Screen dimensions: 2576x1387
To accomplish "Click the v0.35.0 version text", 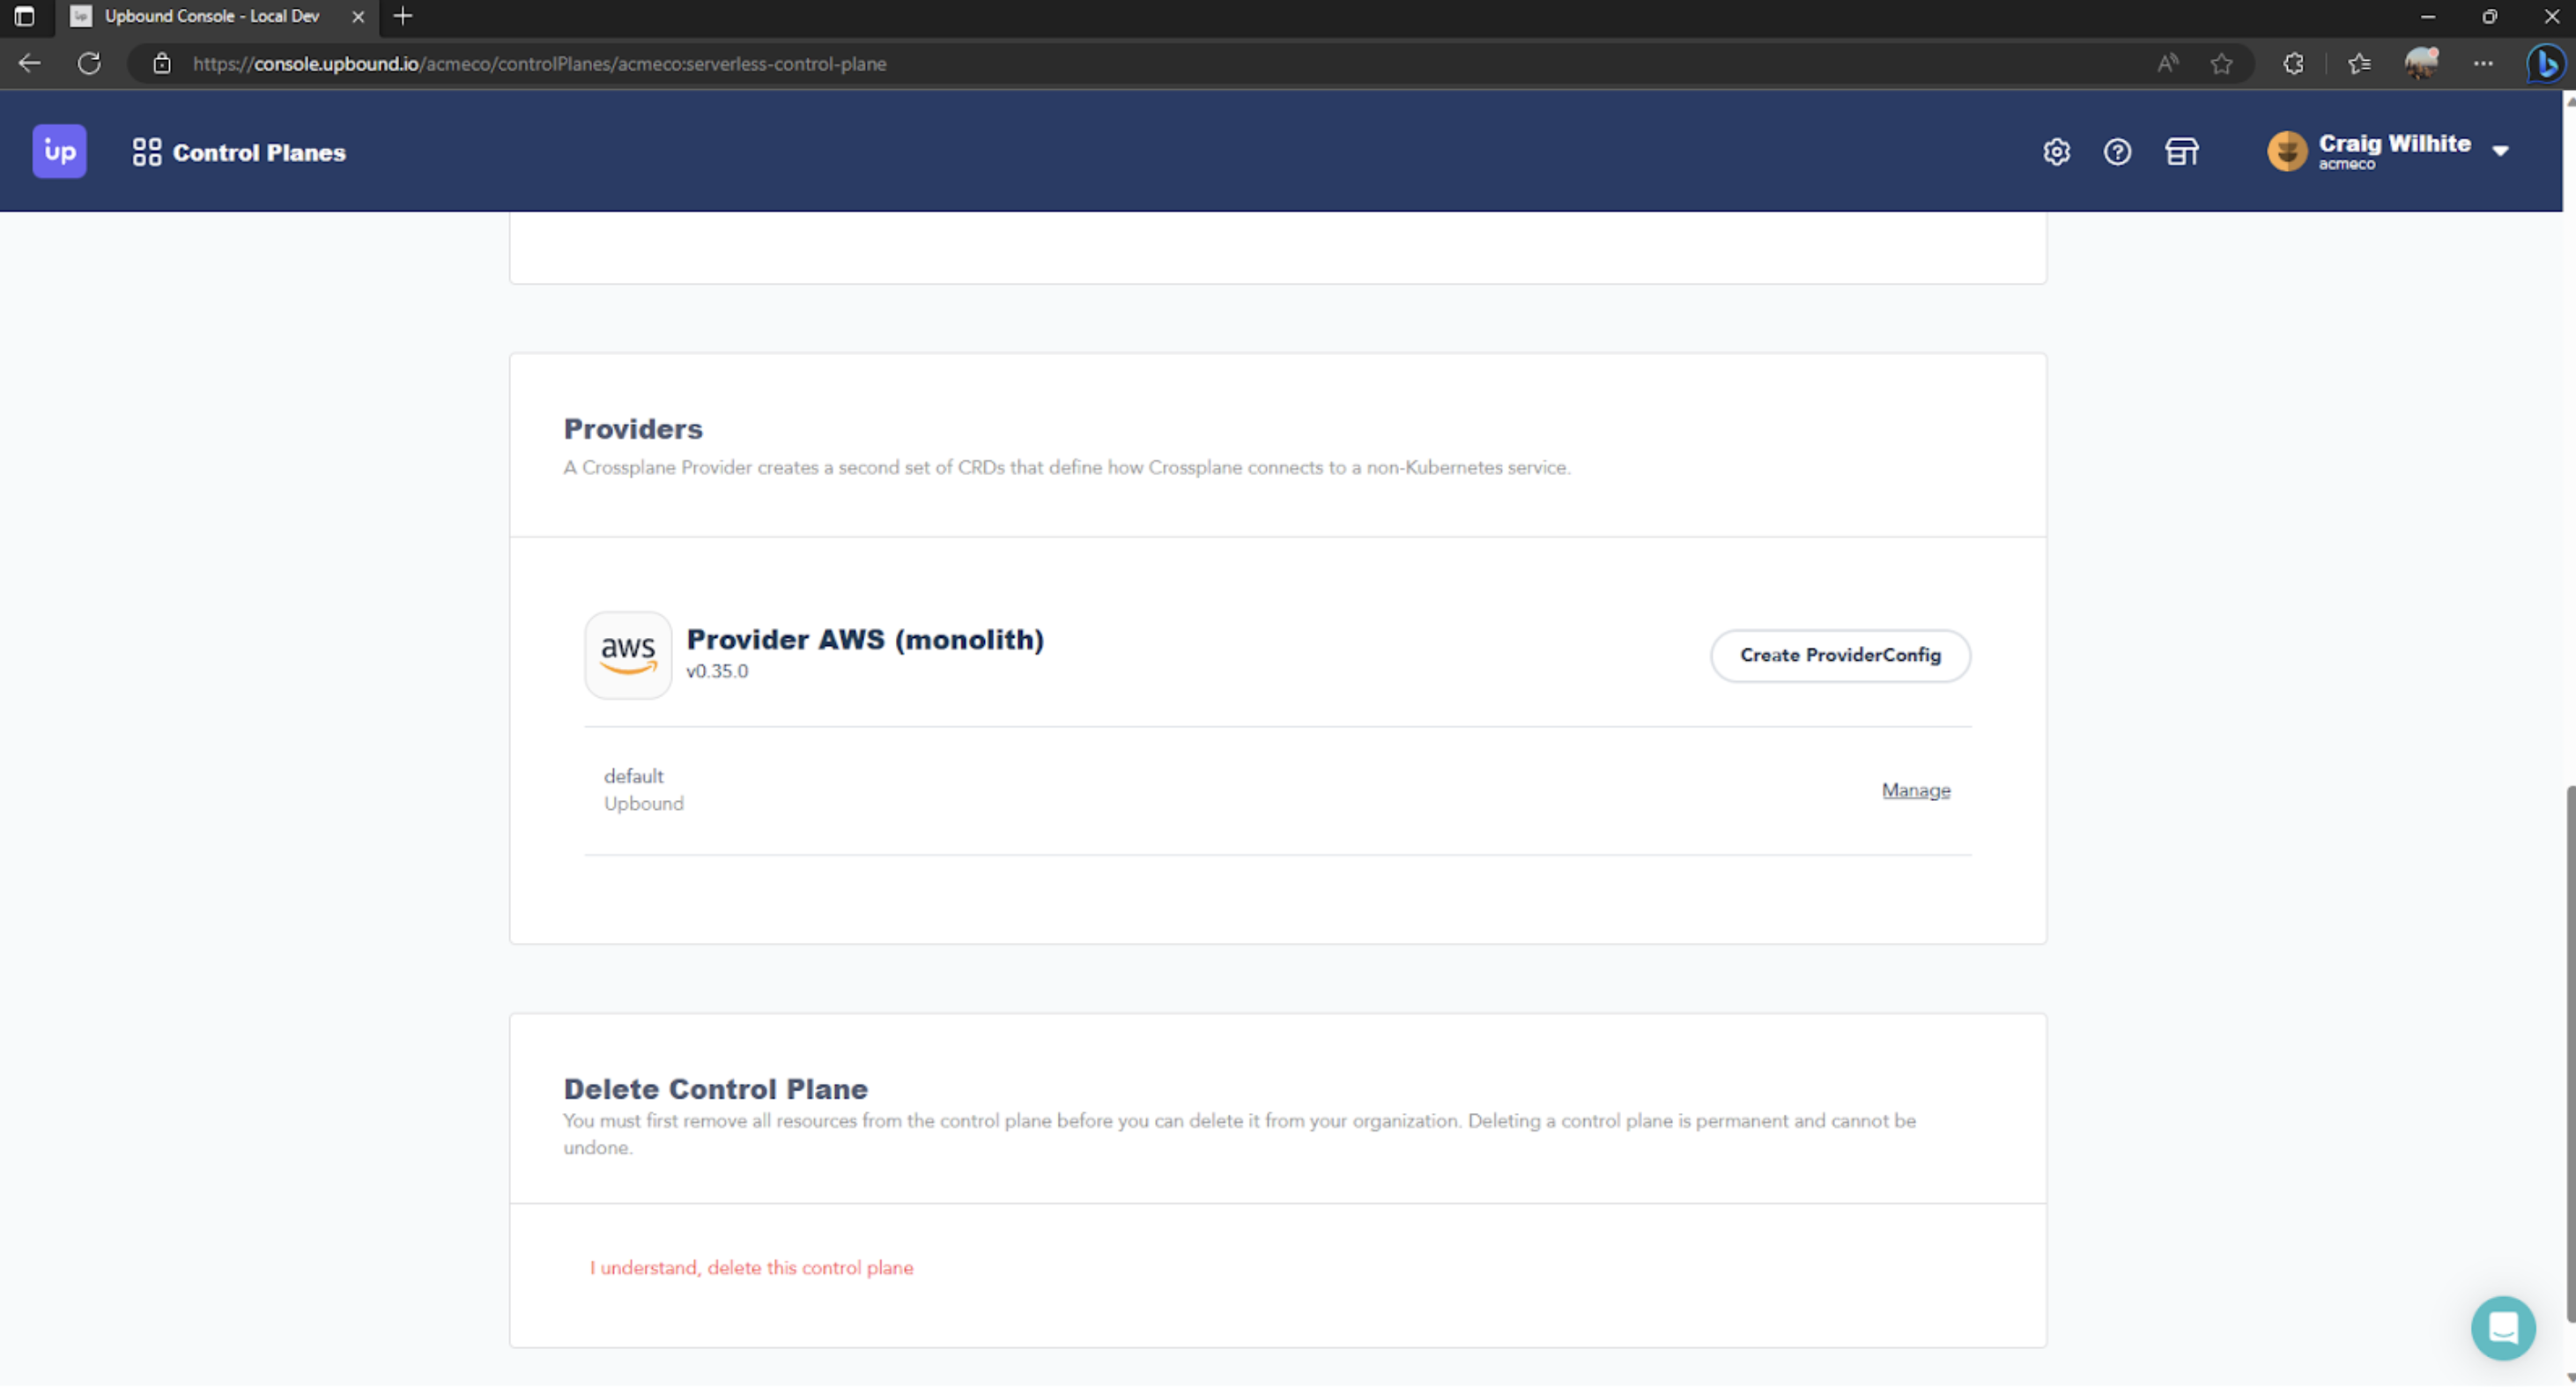I will [717, 671].
